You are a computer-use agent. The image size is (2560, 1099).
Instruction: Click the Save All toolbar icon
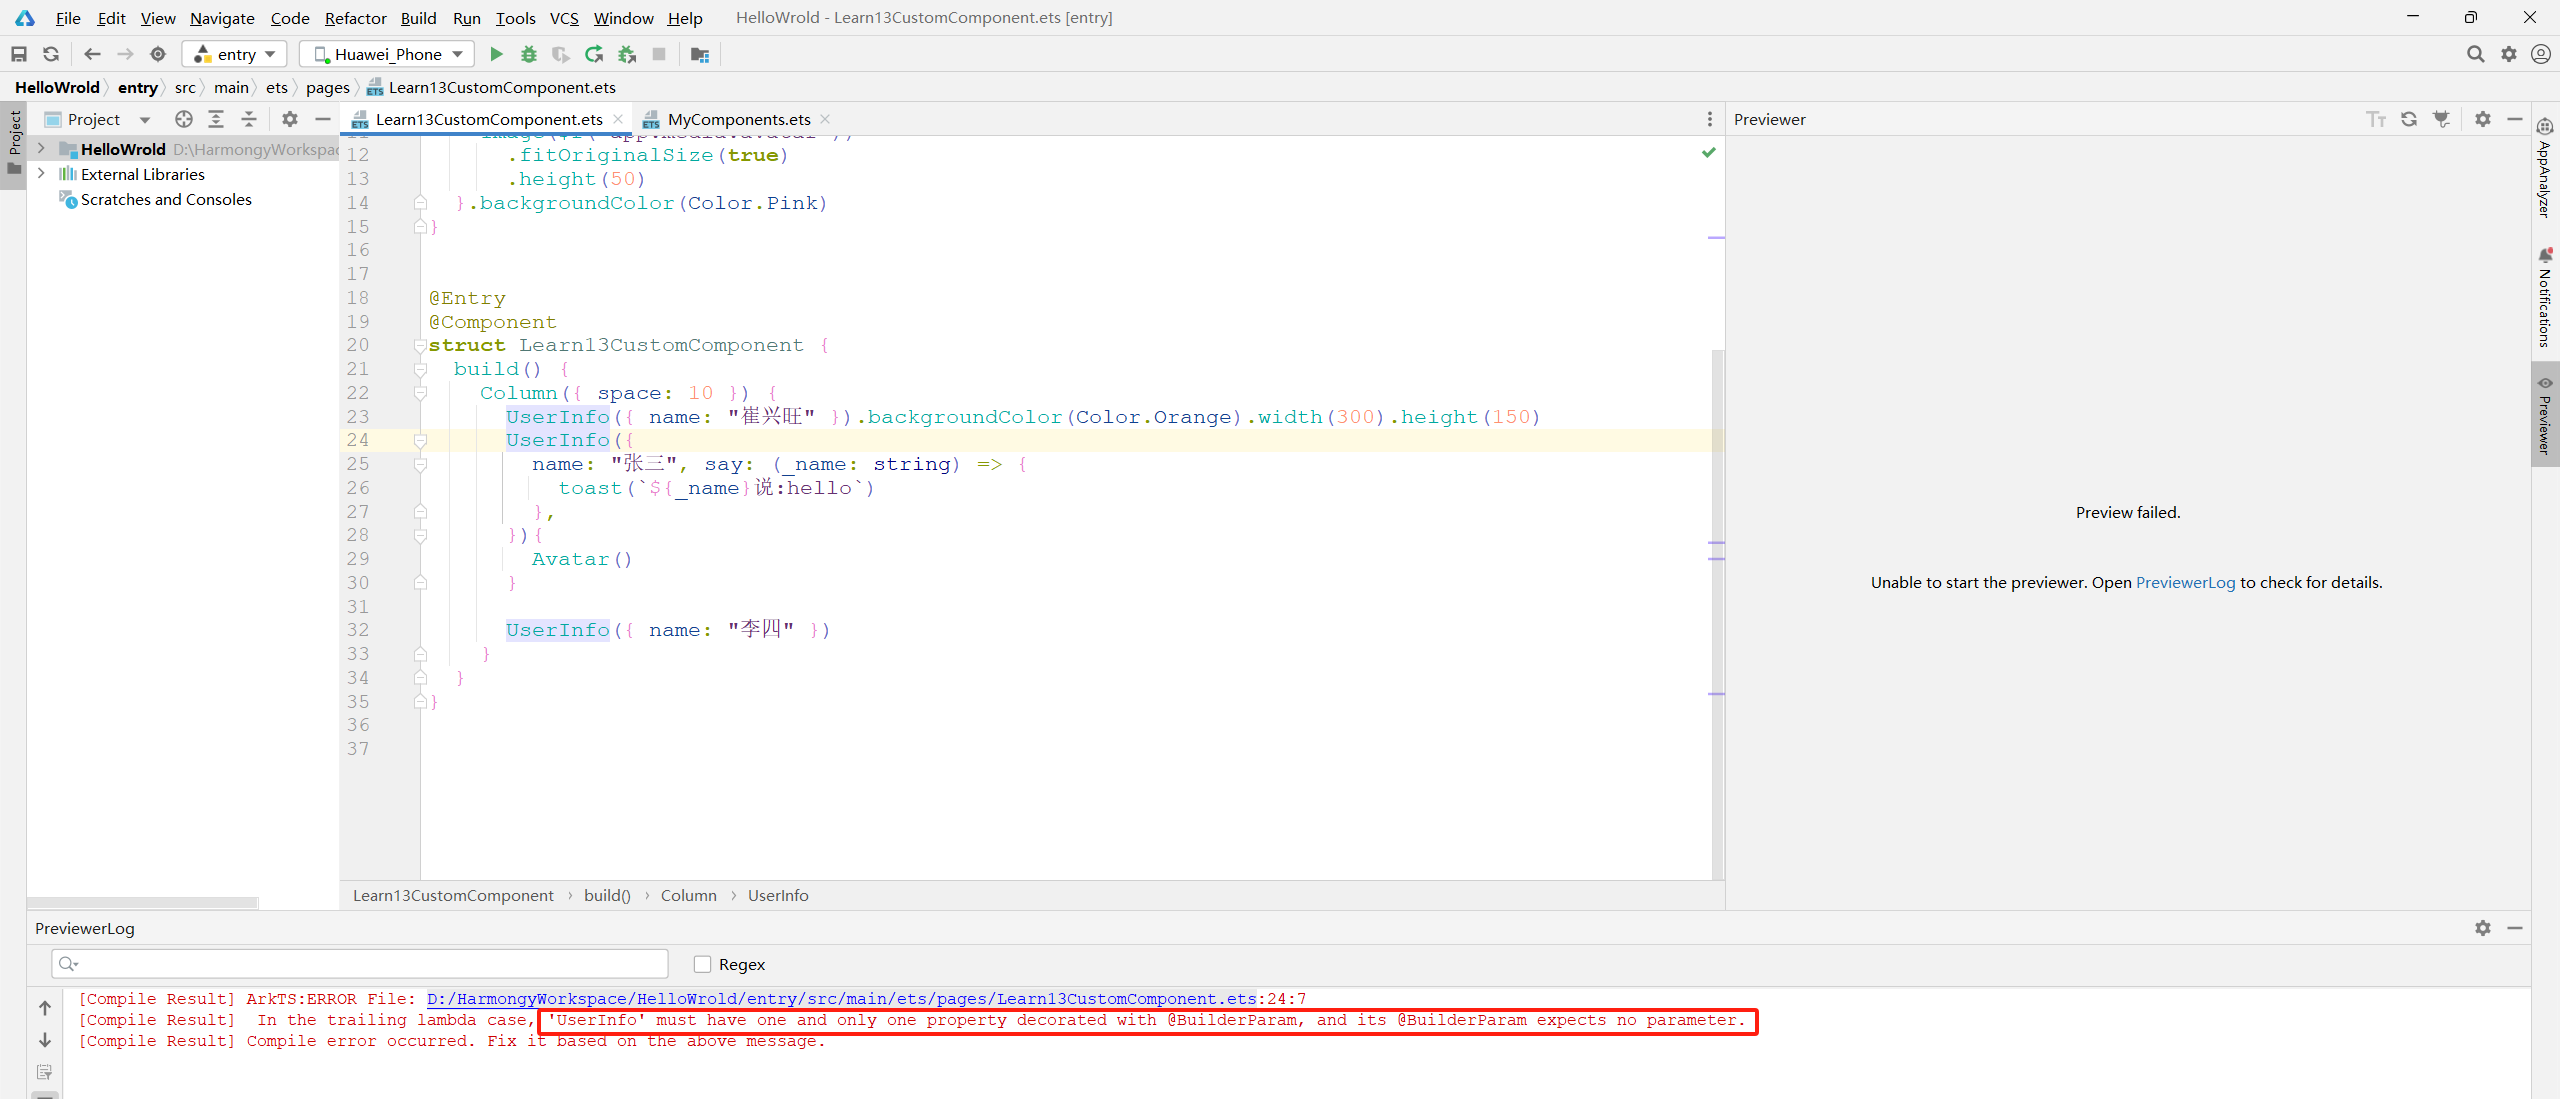19,54
